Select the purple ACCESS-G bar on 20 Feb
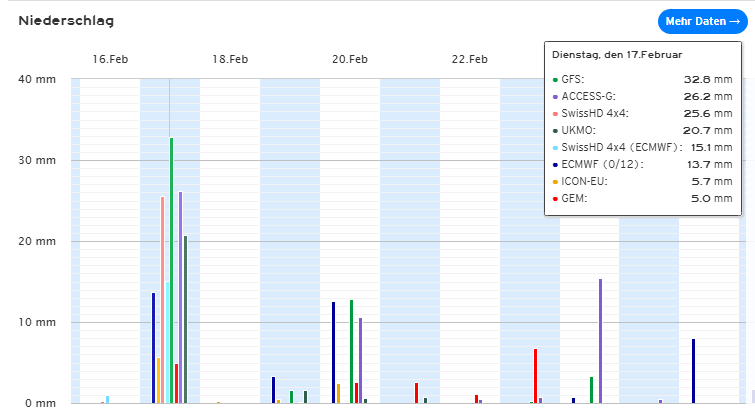Screen dimensions: 755x412 pyautogui.click(x=361, y=360)
